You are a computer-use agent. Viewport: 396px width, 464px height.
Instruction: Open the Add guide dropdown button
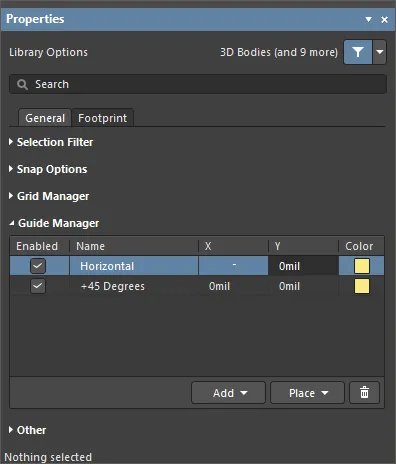[x=228, y=393]
